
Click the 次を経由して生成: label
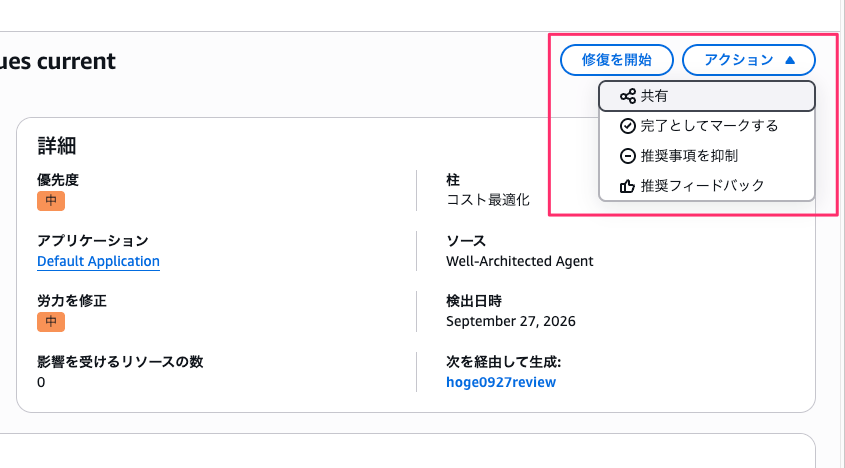503,362
